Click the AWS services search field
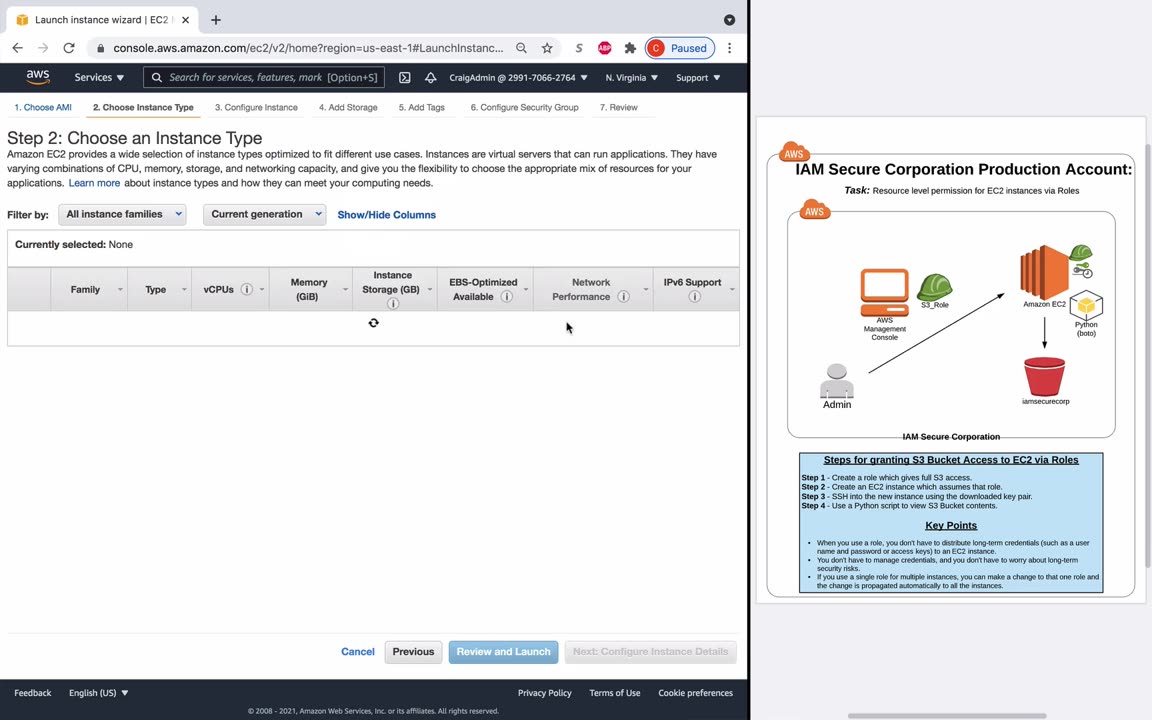The height and width of the screenshot is (720, 1152). point(264,77)
